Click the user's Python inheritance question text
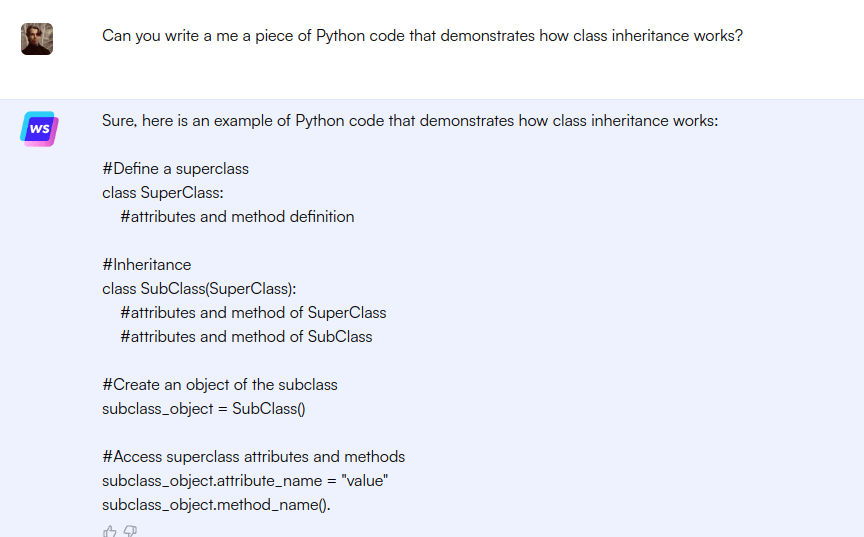The width and height of the screenshot is (864, 537). pos(422,36)
